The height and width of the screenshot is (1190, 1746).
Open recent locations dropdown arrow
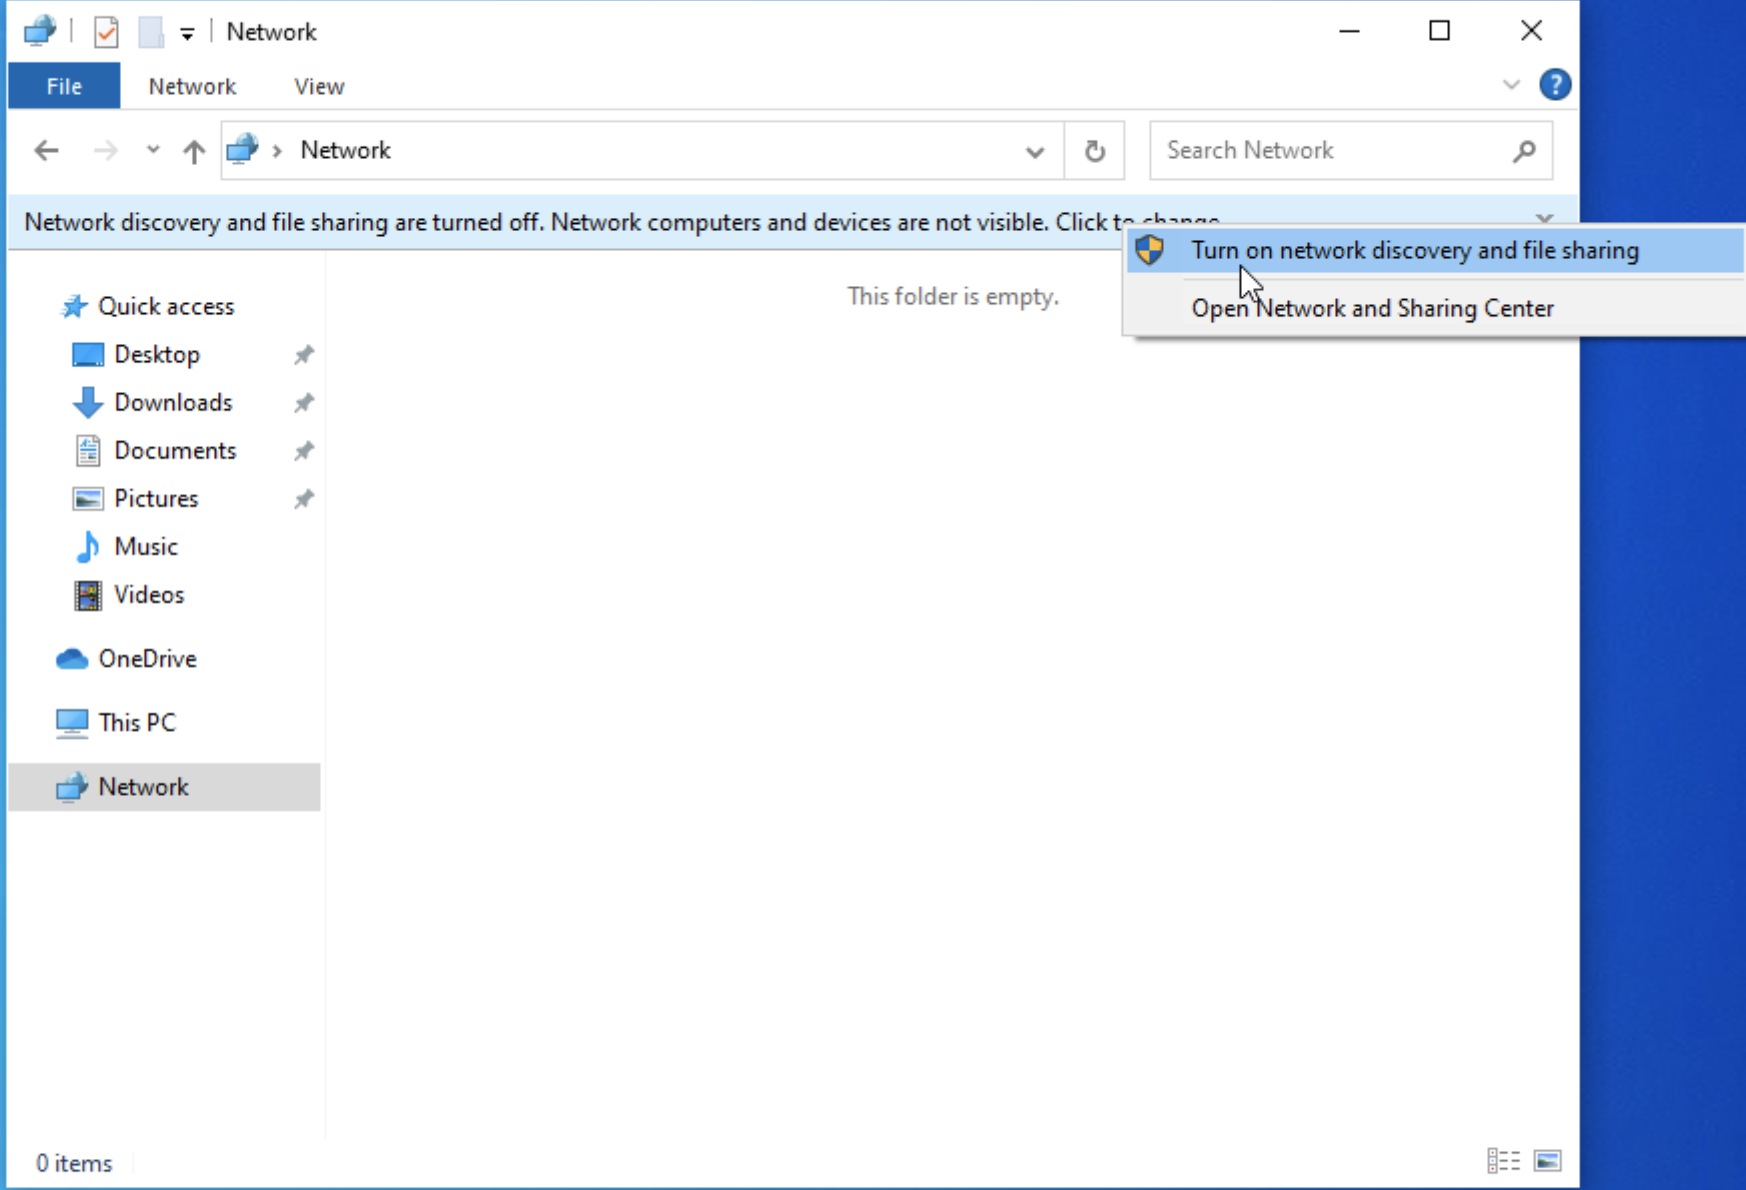click(x=153, y=150)
